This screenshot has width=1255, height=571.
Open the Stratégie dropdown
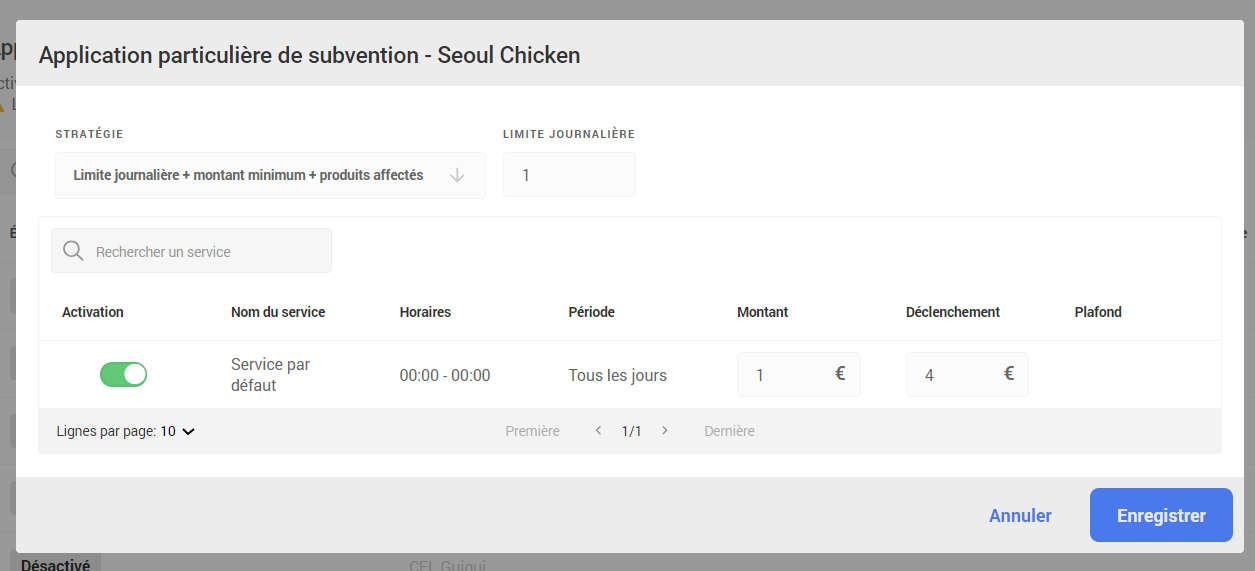click(270, 175)
